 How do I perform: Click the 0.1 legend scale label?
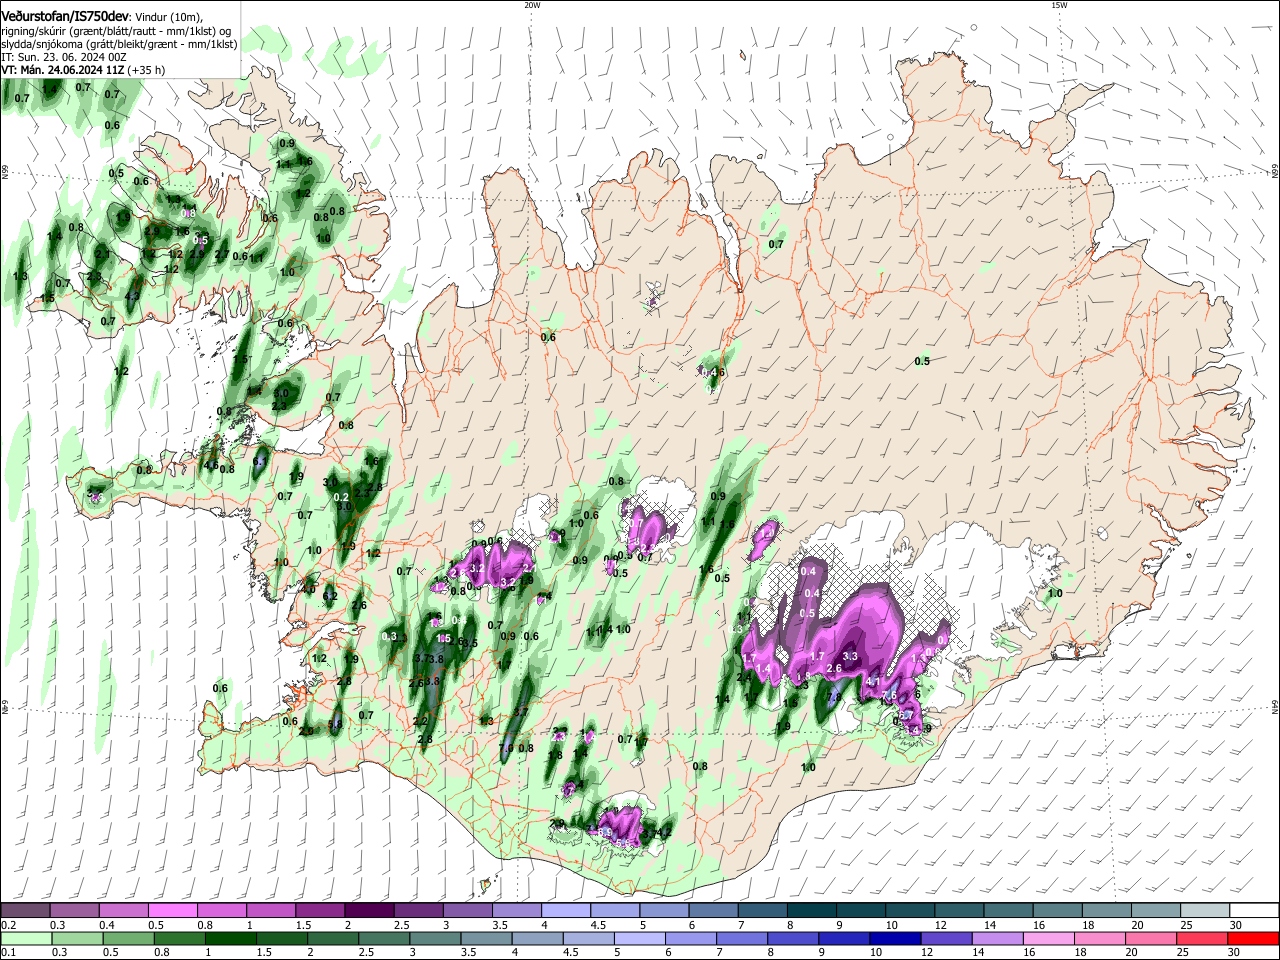pyautogui.click(x=8, y=952)
